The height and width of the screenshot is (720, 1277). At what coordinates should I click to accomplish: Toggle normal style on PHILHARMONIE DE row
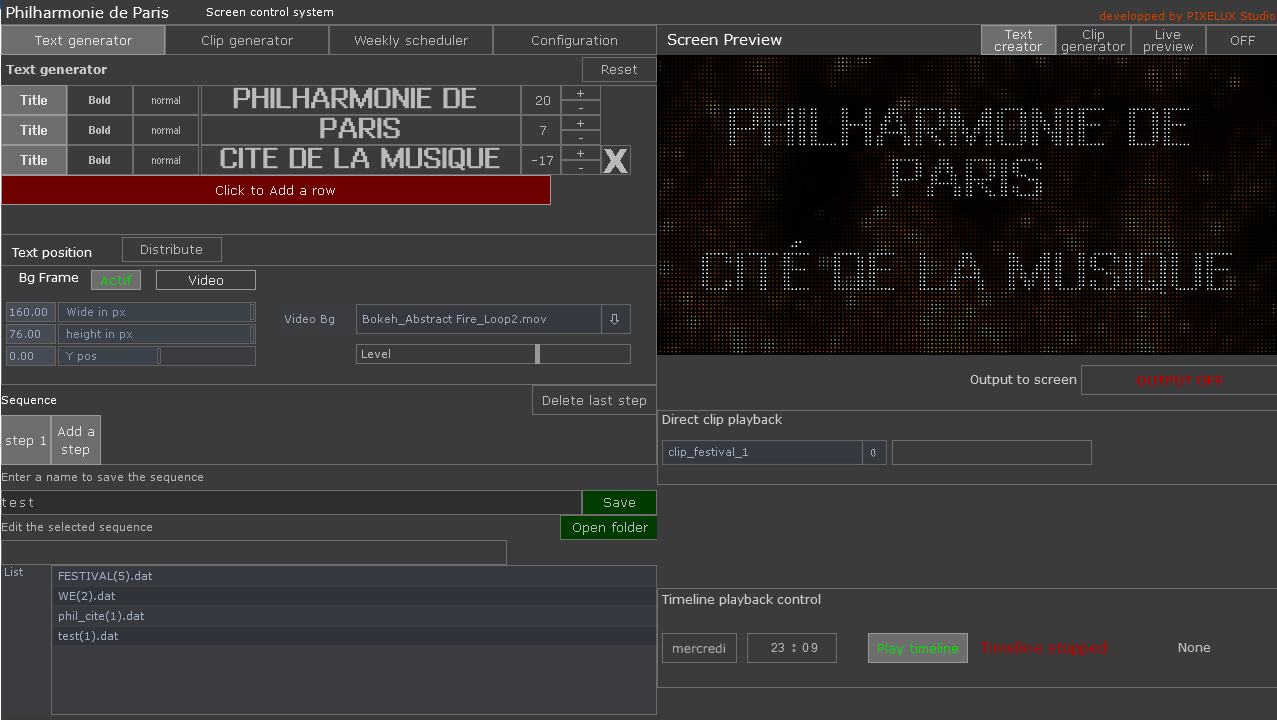click(x=166, y=100)
